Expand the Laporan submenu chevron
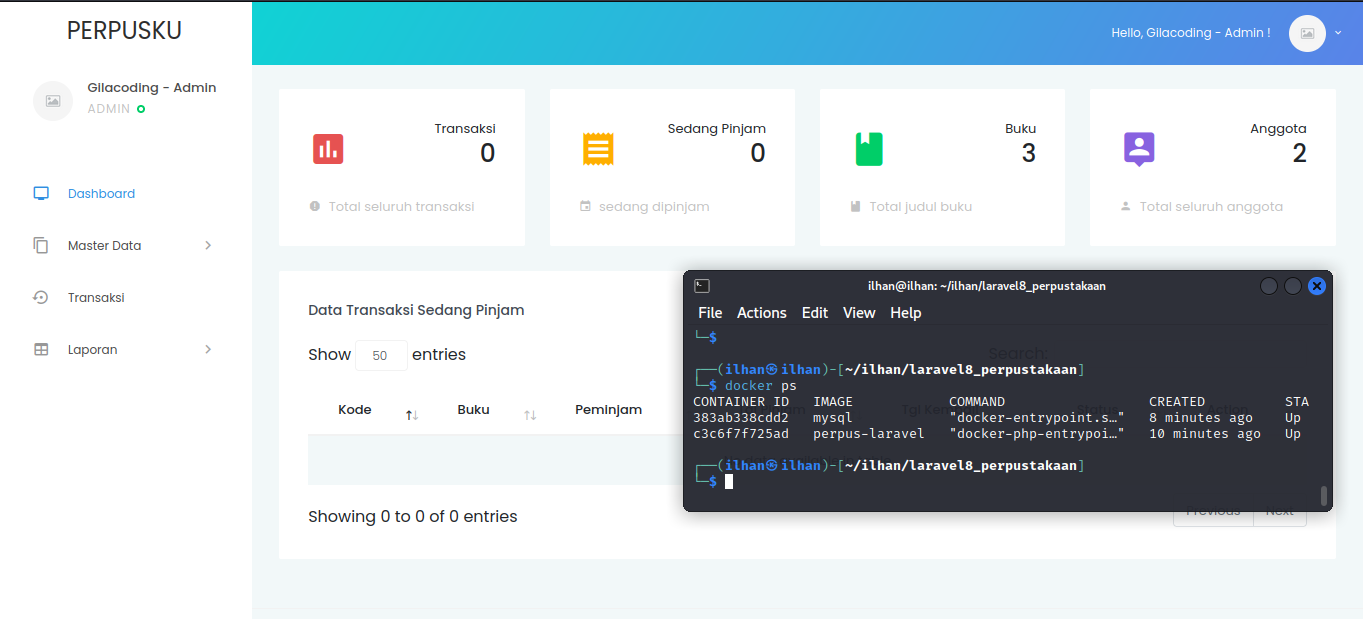The width and height of the screenshot is (1363, 619). coord(208,350)
